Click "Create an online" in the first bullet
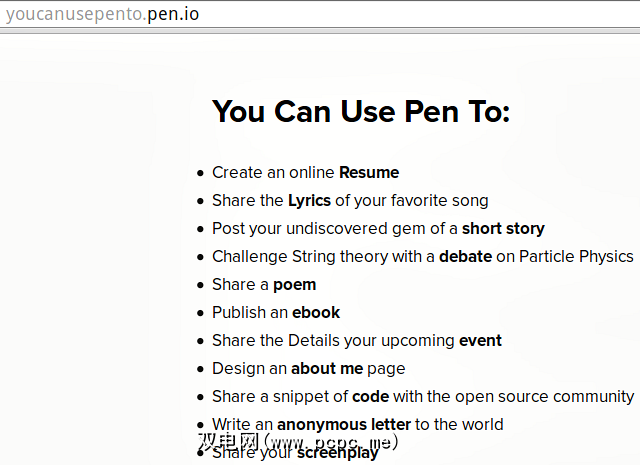Screen dimensions: 640x465 273,172
